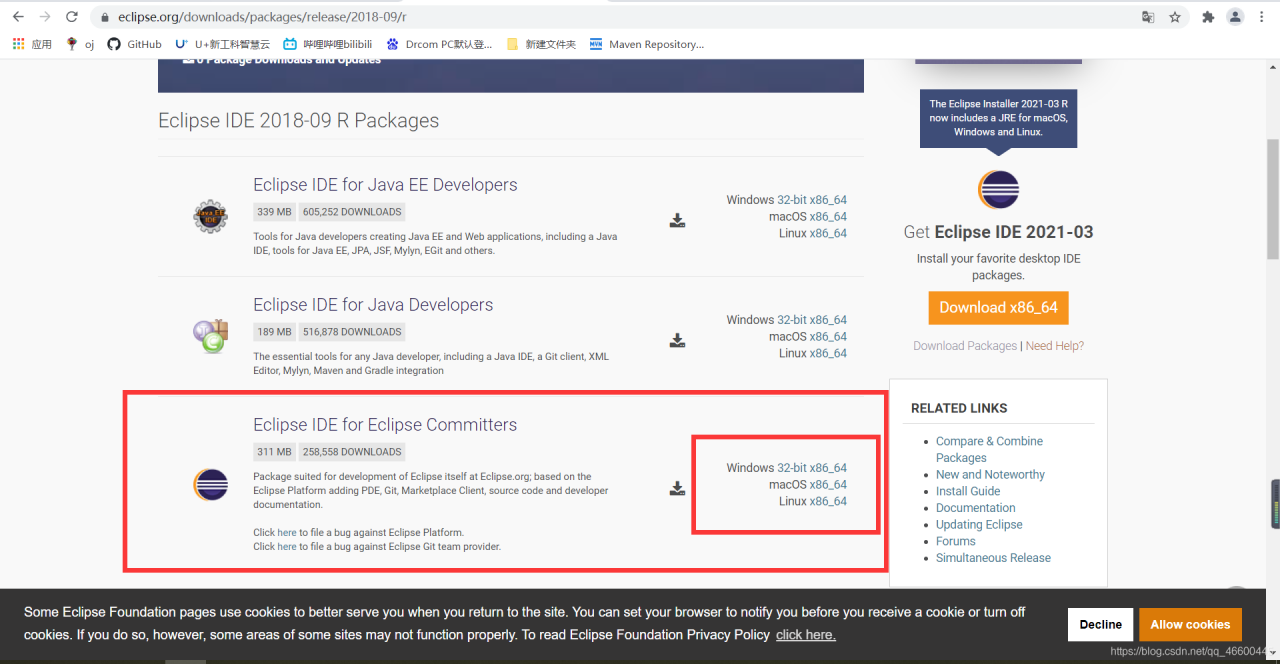Select macOS x86_64 for Eclipse Committers
This screenshot has height=664, width=1280.
pyautogui.click(x=828, y=484)
